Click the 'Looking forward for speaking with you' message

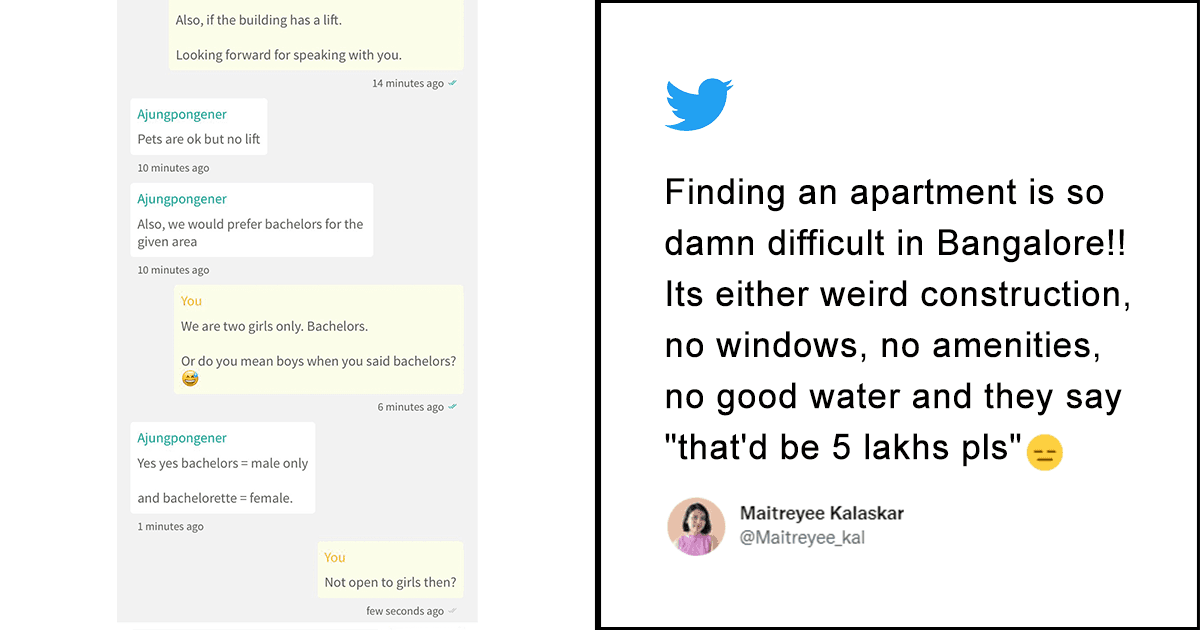click(289, 55)
